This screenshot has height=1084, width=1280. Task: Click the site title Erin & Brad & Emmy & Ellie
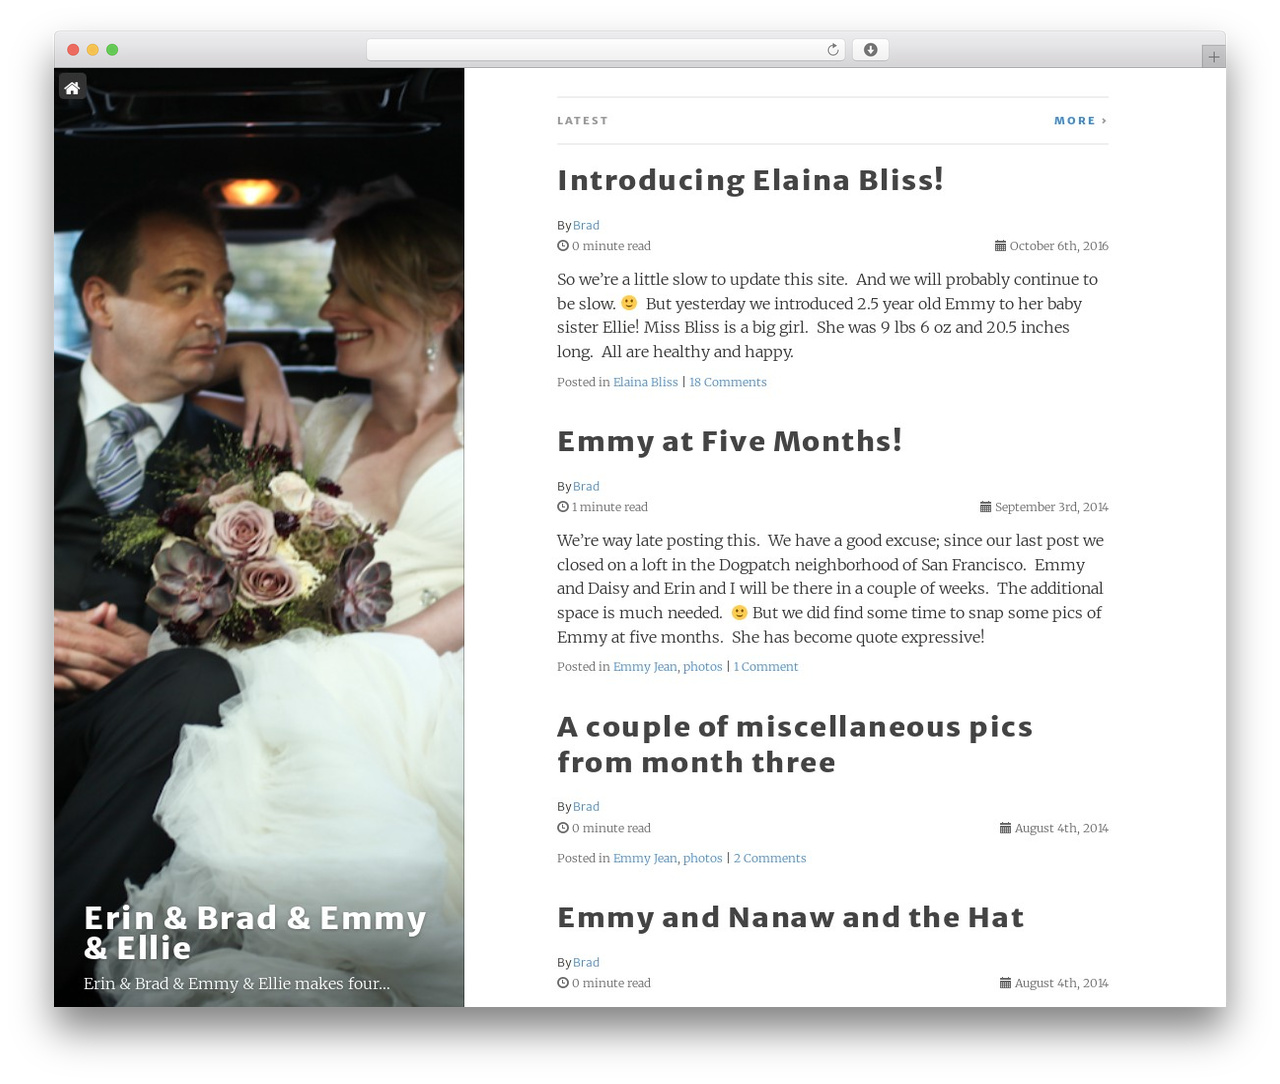coord(255,932)
